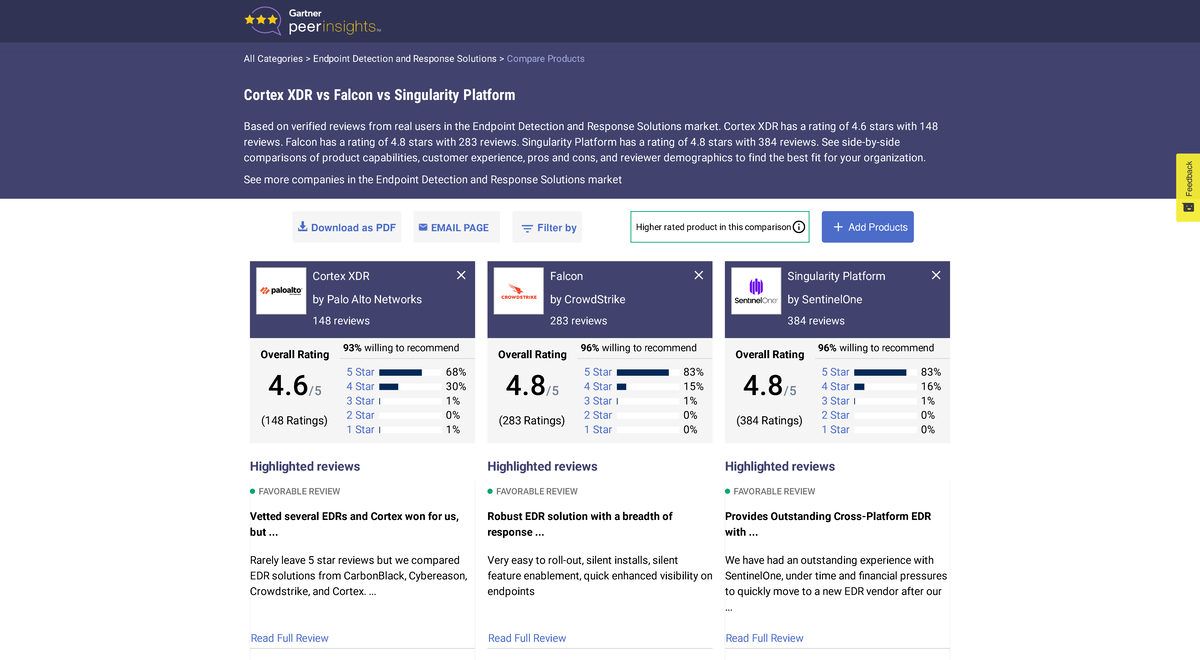
Task: Click the filter icon beside Filter by
Action: (527, 227)
